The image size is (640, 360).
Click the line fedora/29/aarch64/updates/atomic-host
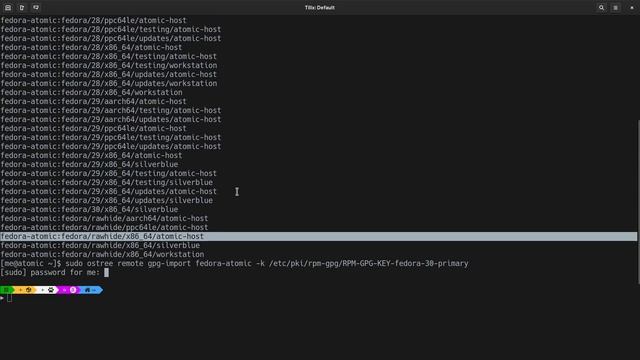(x=111, y=119)
